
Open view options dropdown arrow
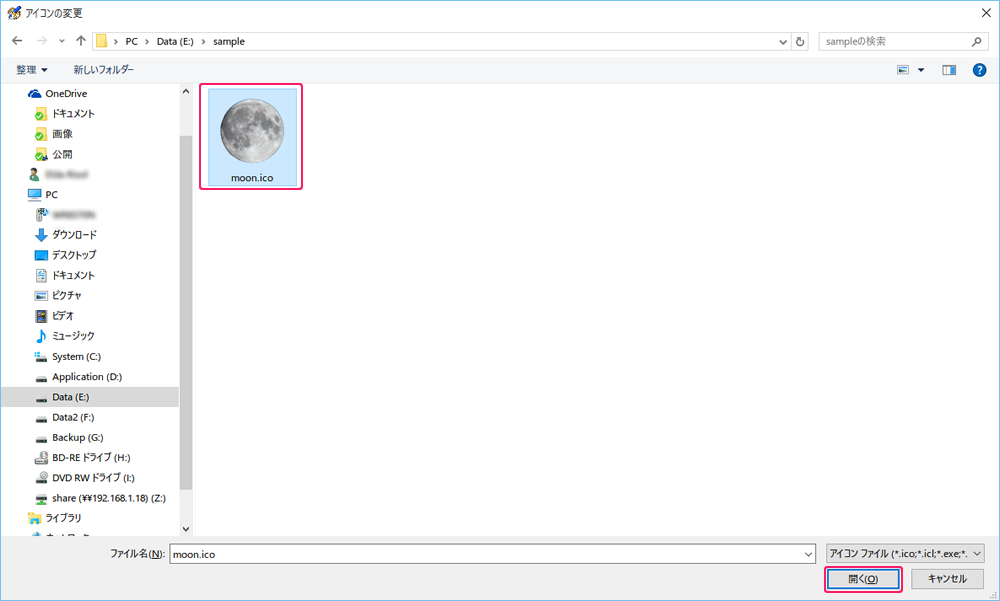(x=921, y=70)
